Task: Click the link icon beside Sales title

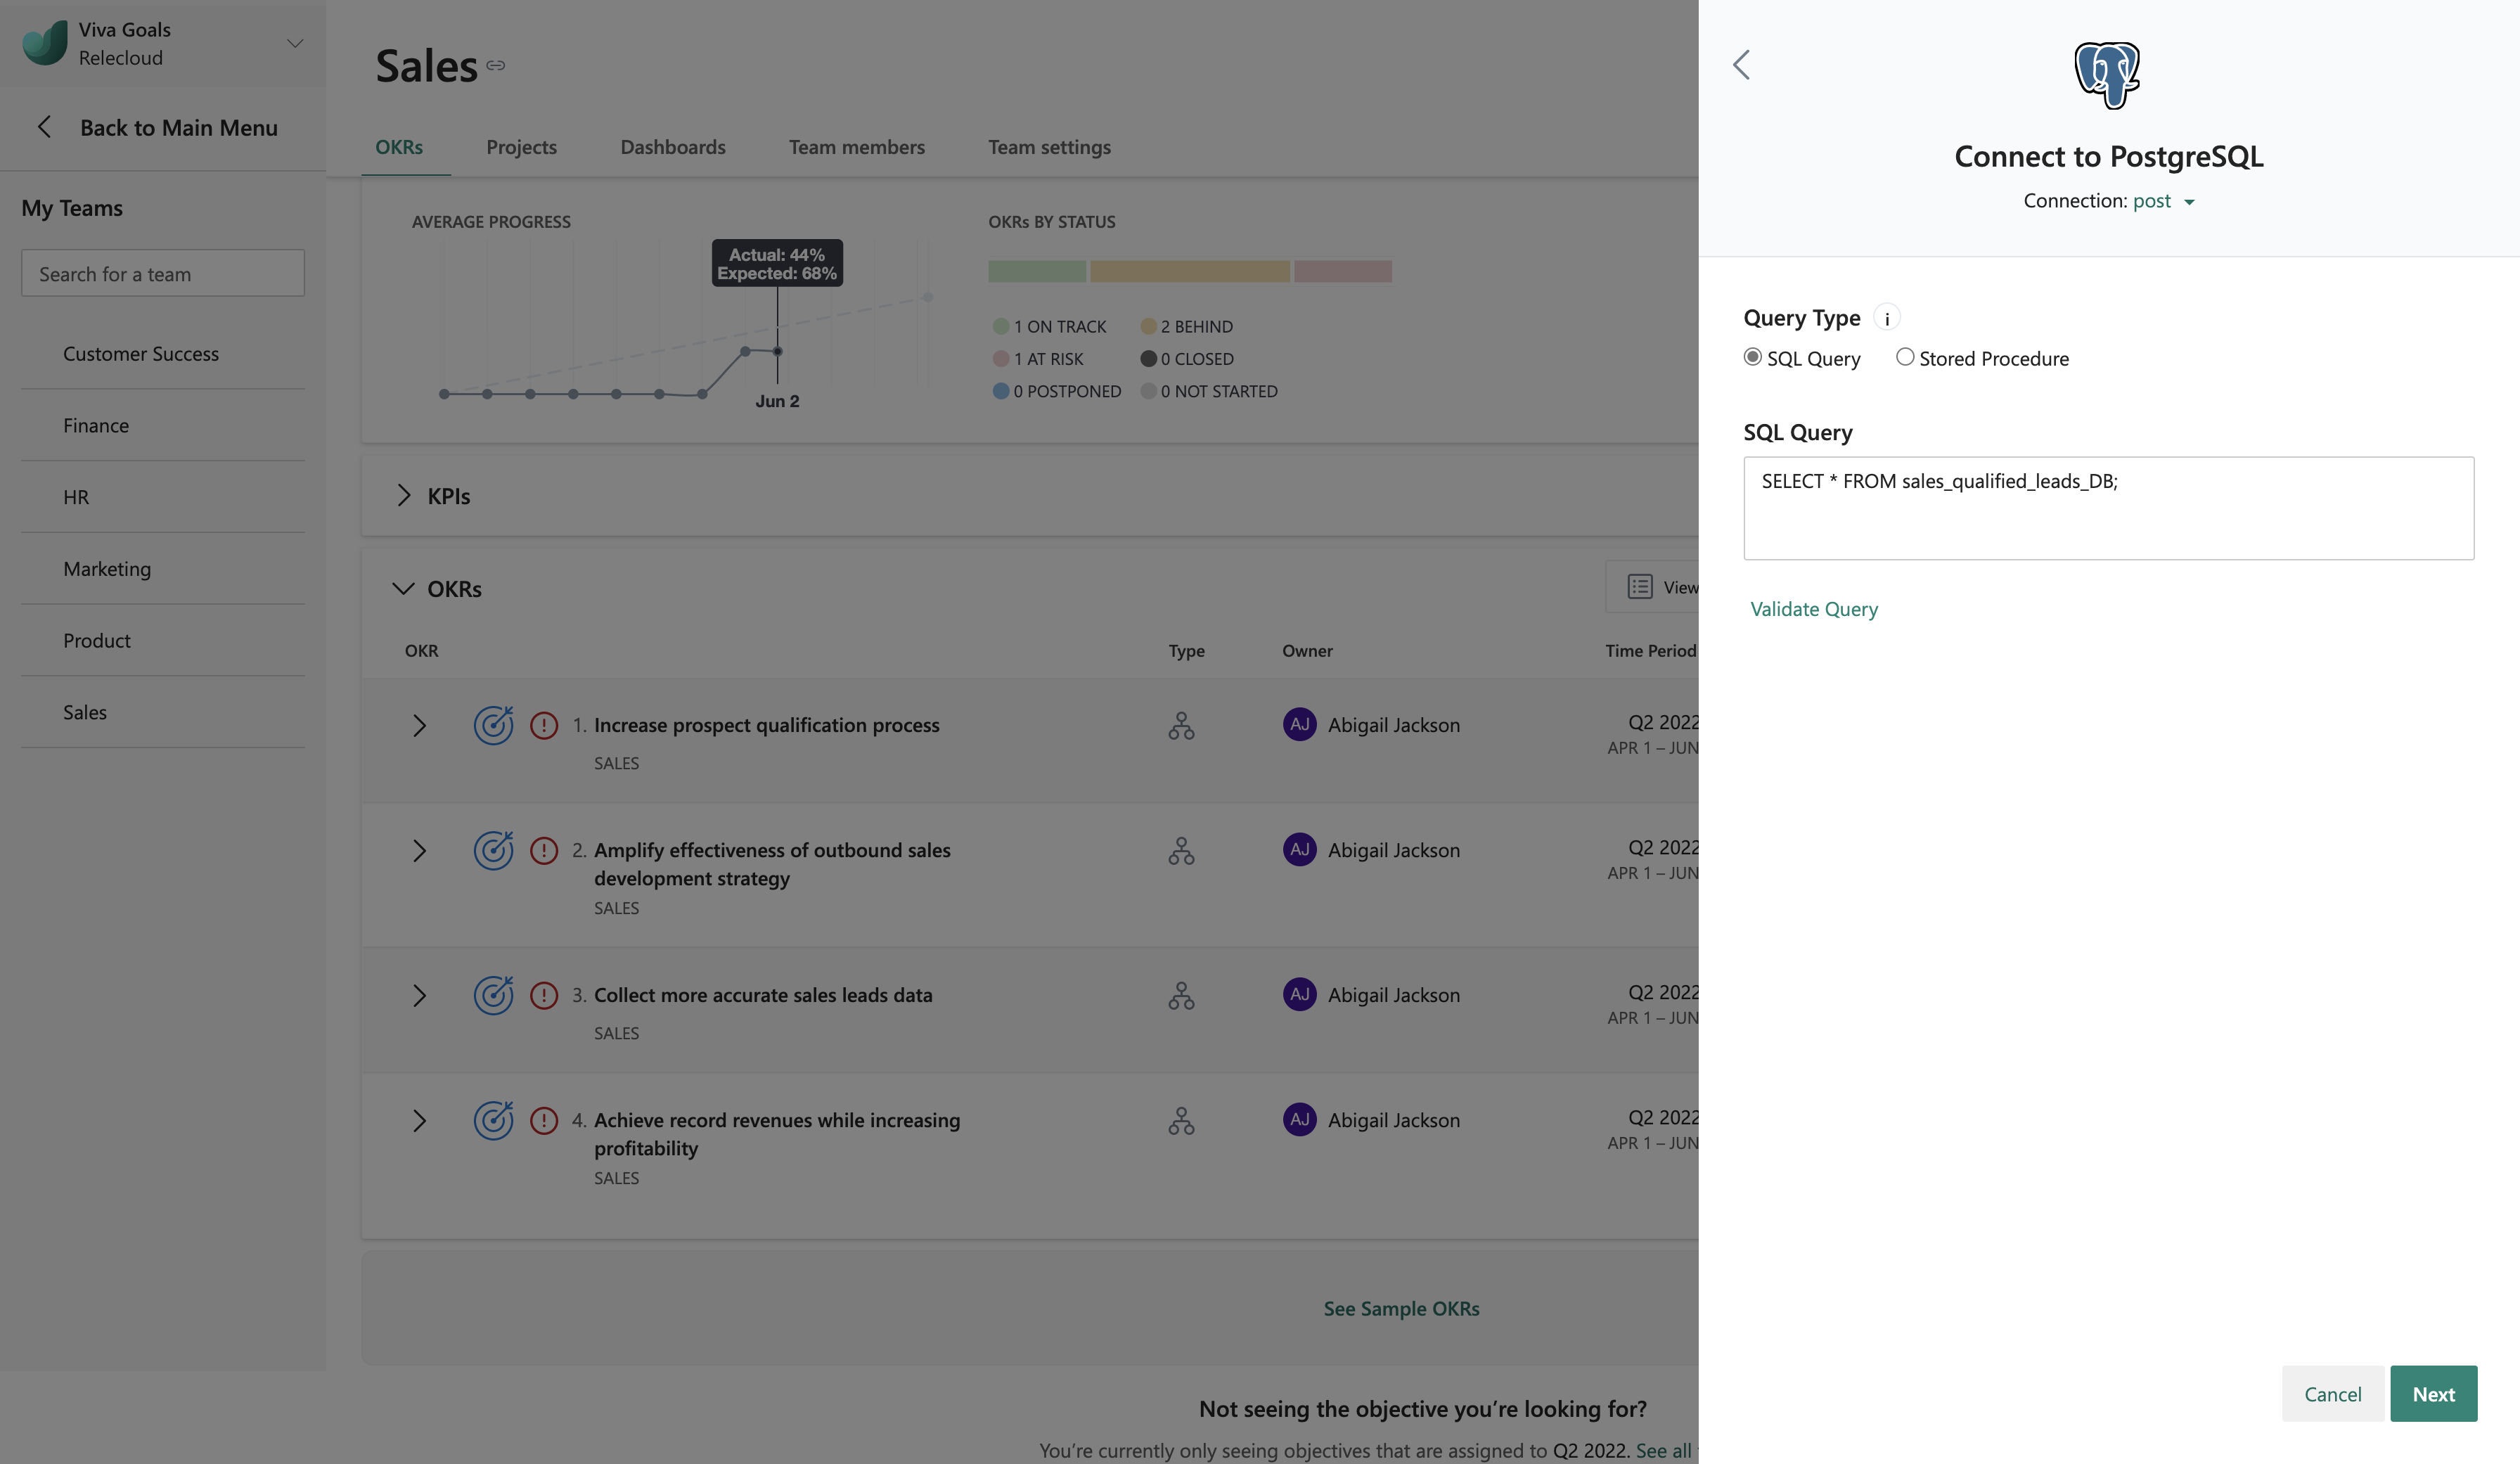Action: click(x=496, y=66)
